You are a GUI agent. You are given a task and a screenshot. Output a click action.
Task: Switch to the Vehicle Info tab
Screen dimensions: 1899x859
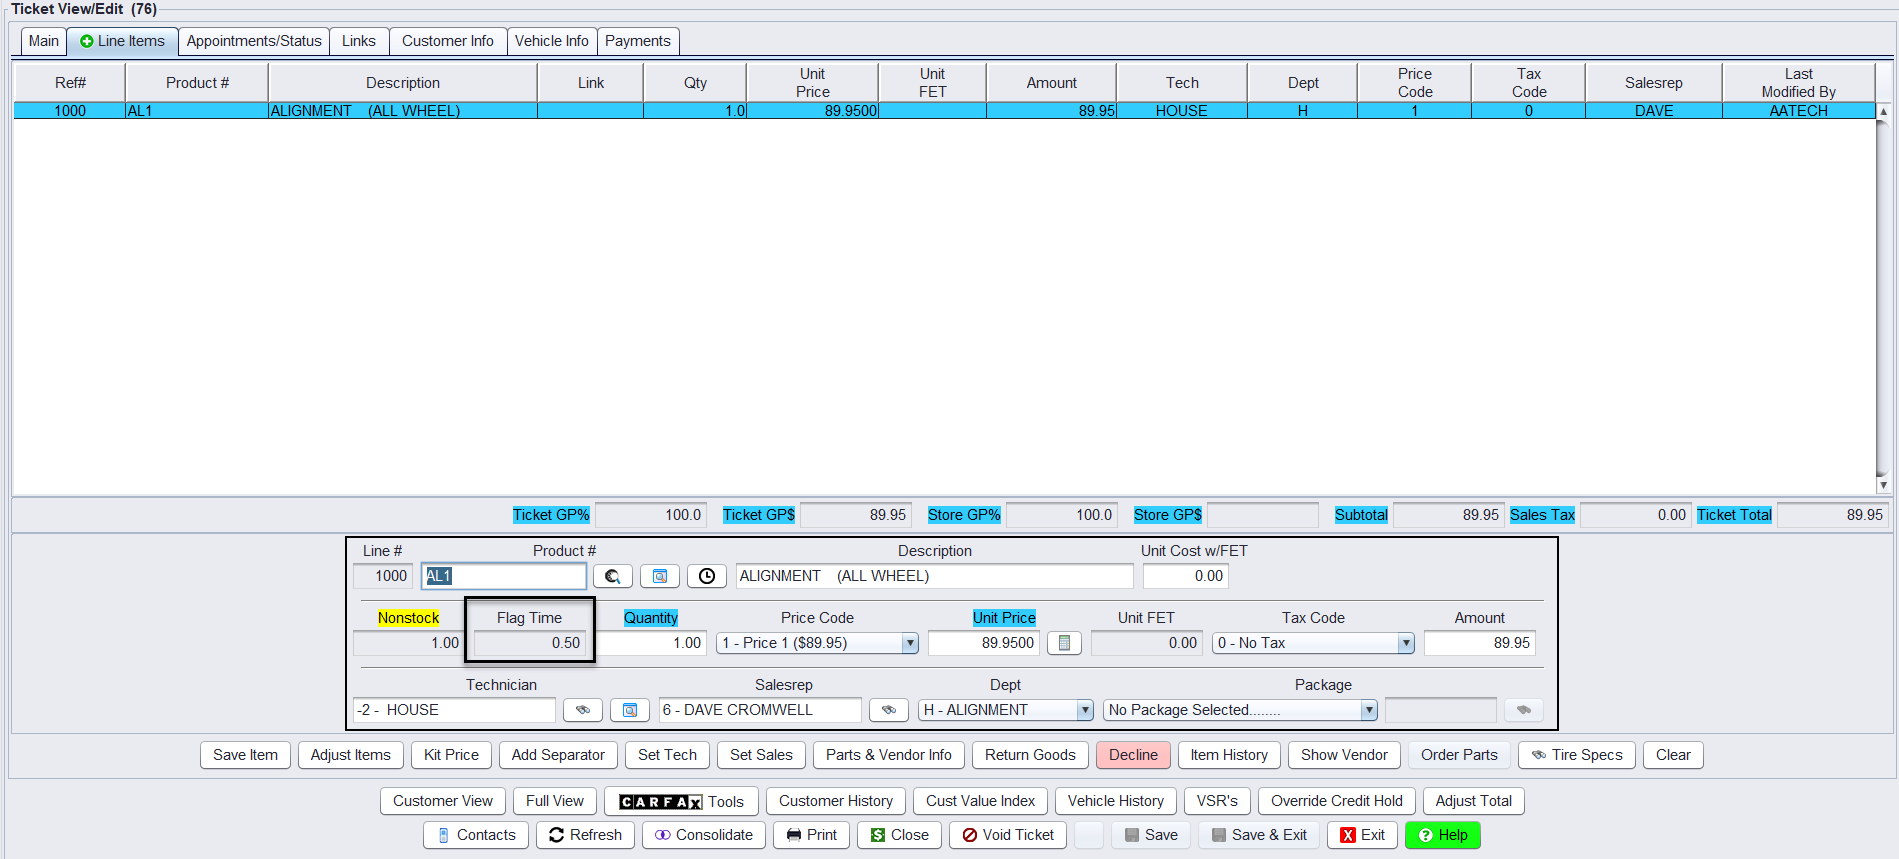click(551, 41)
